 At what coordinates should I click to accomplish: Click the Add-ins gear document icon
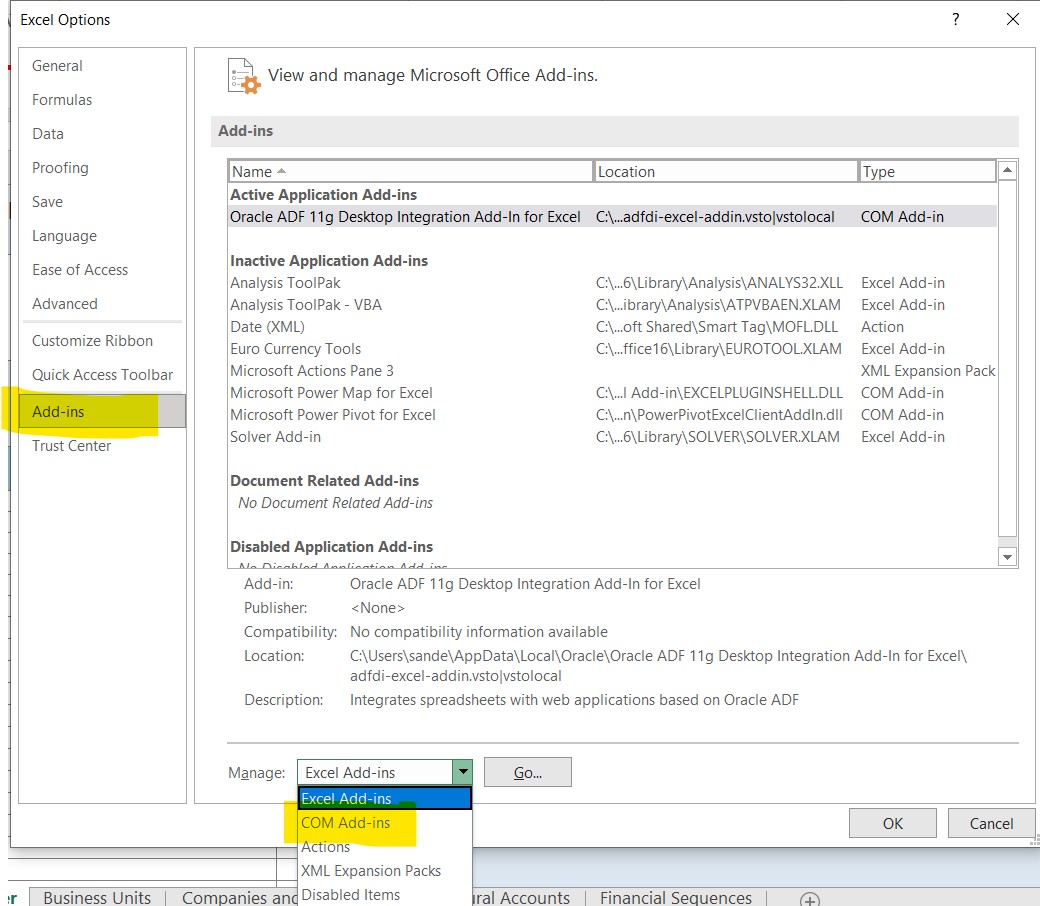(x=243, y=76)
